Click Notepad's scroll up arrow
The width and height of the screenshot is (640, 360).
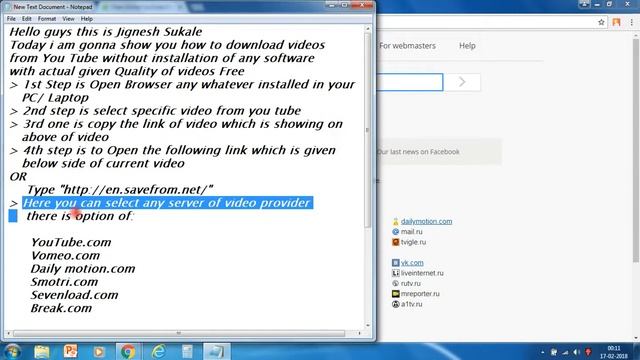[x=367, y=29]
